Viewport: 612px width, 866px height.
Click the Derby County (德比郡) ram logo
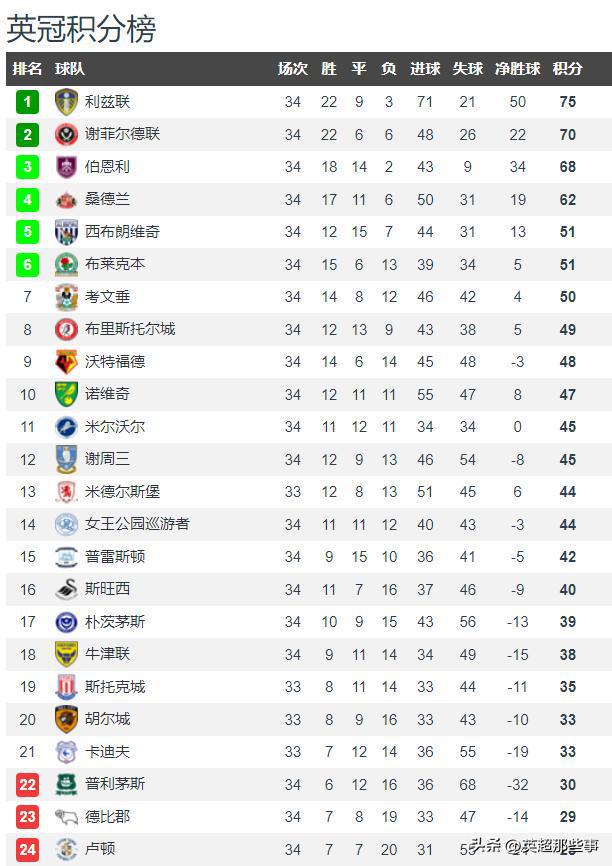coord(66,817)
